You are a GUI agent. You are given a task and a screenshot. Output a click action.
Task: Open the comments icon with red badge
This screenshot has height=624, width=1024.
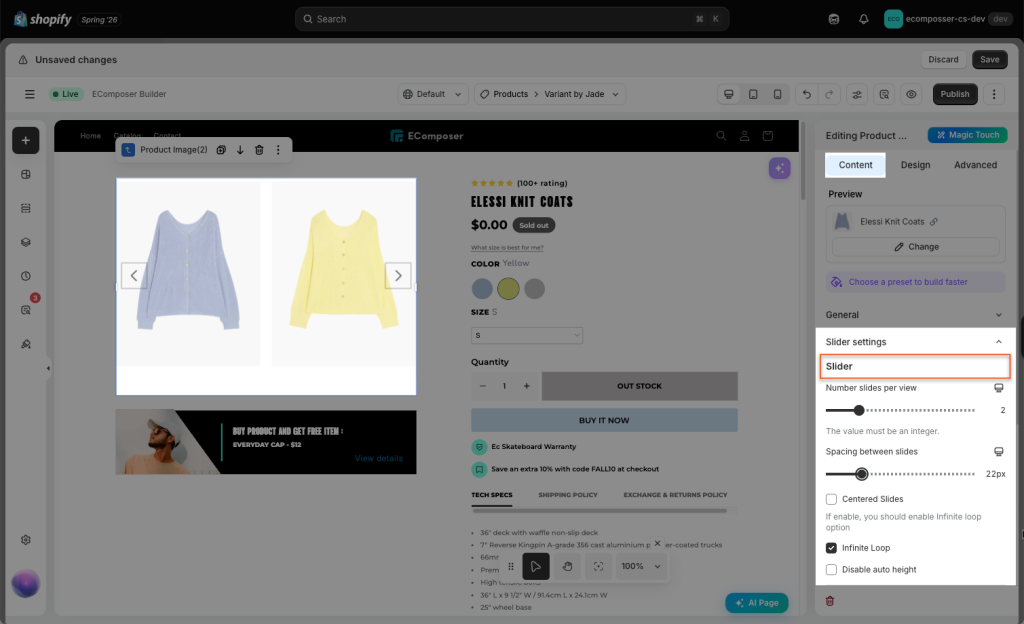(x=27, y=309)
